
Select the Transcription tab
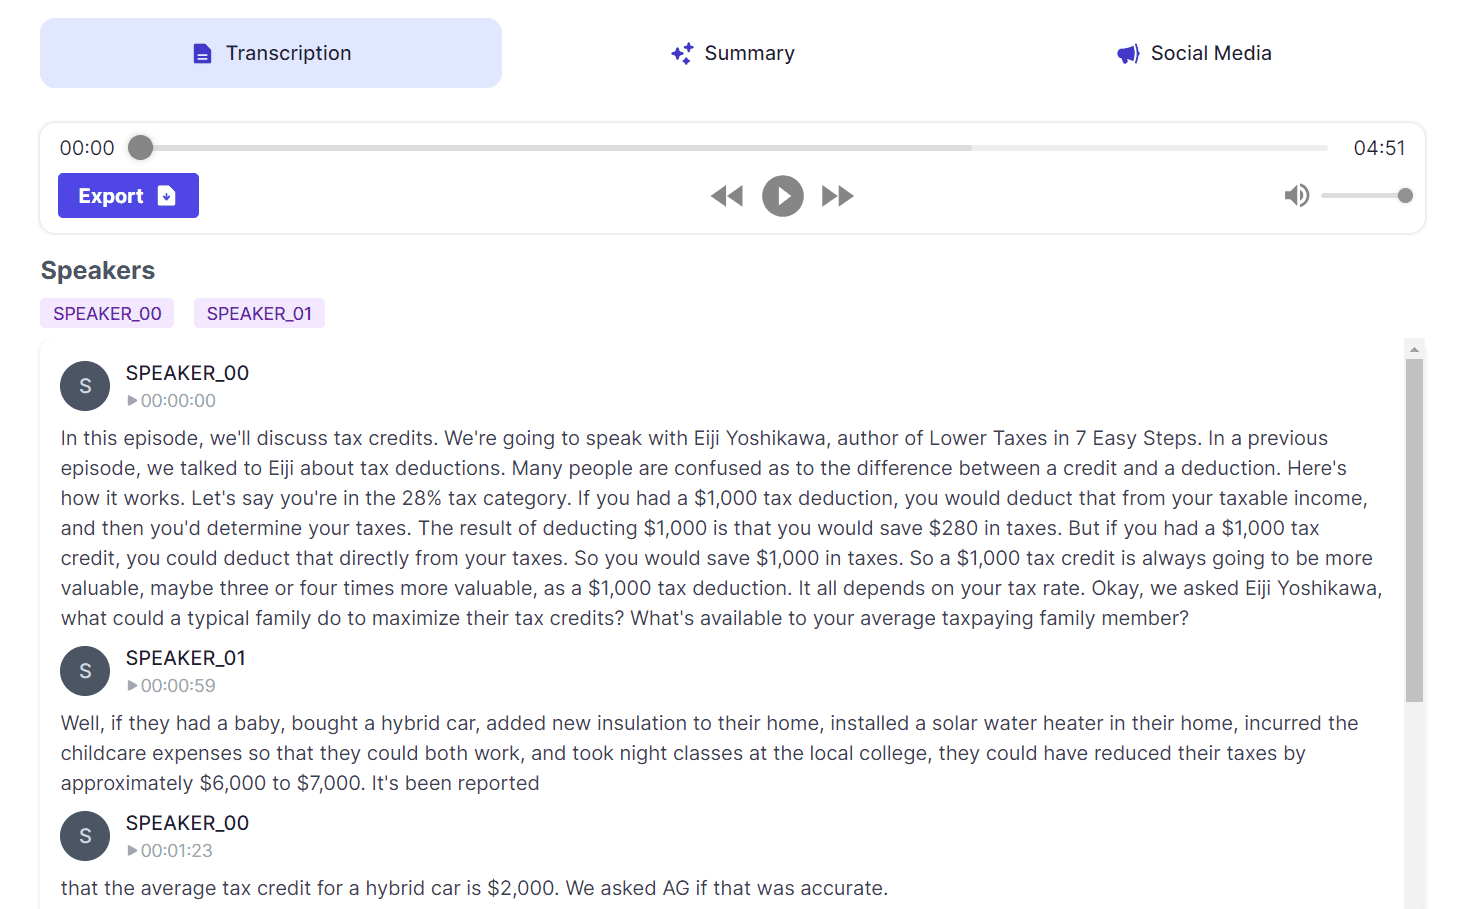pos(271,53)
